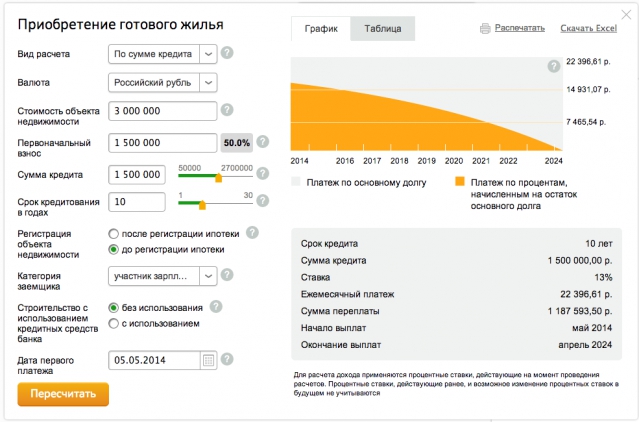This screenshot has height=422, width=639.
Task: Click Скачать Excel link
Action: (x=588, y=28)
